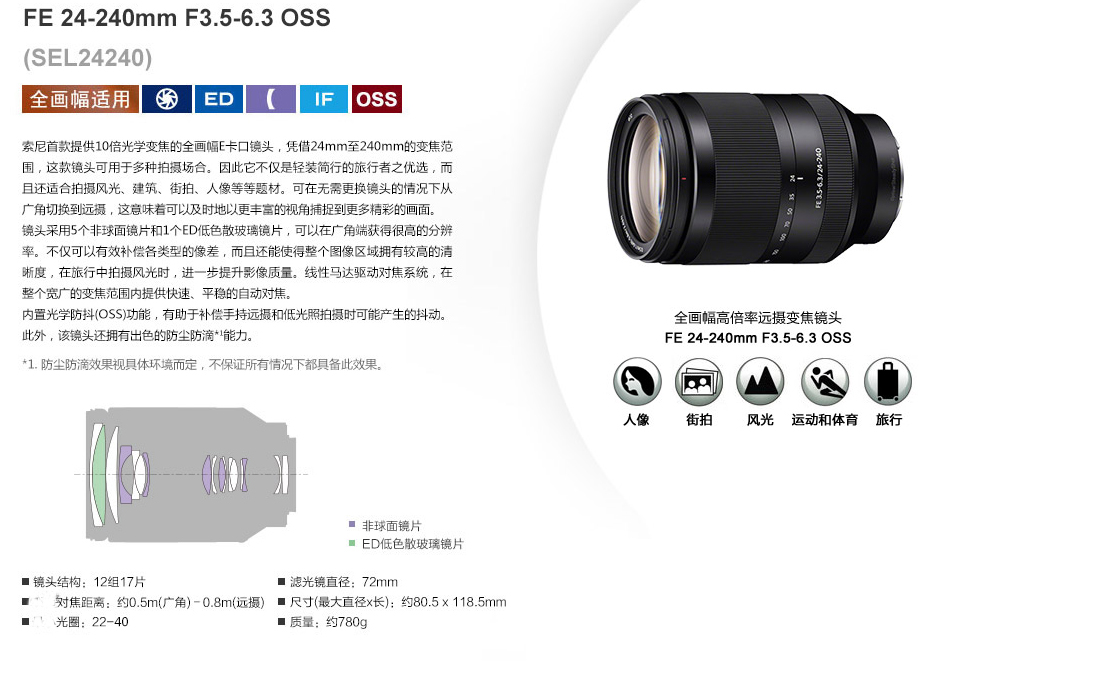1103x689 pixels.
Task: Click the 滤光镜直径 72mm specification line
Action: coord(338,582)
